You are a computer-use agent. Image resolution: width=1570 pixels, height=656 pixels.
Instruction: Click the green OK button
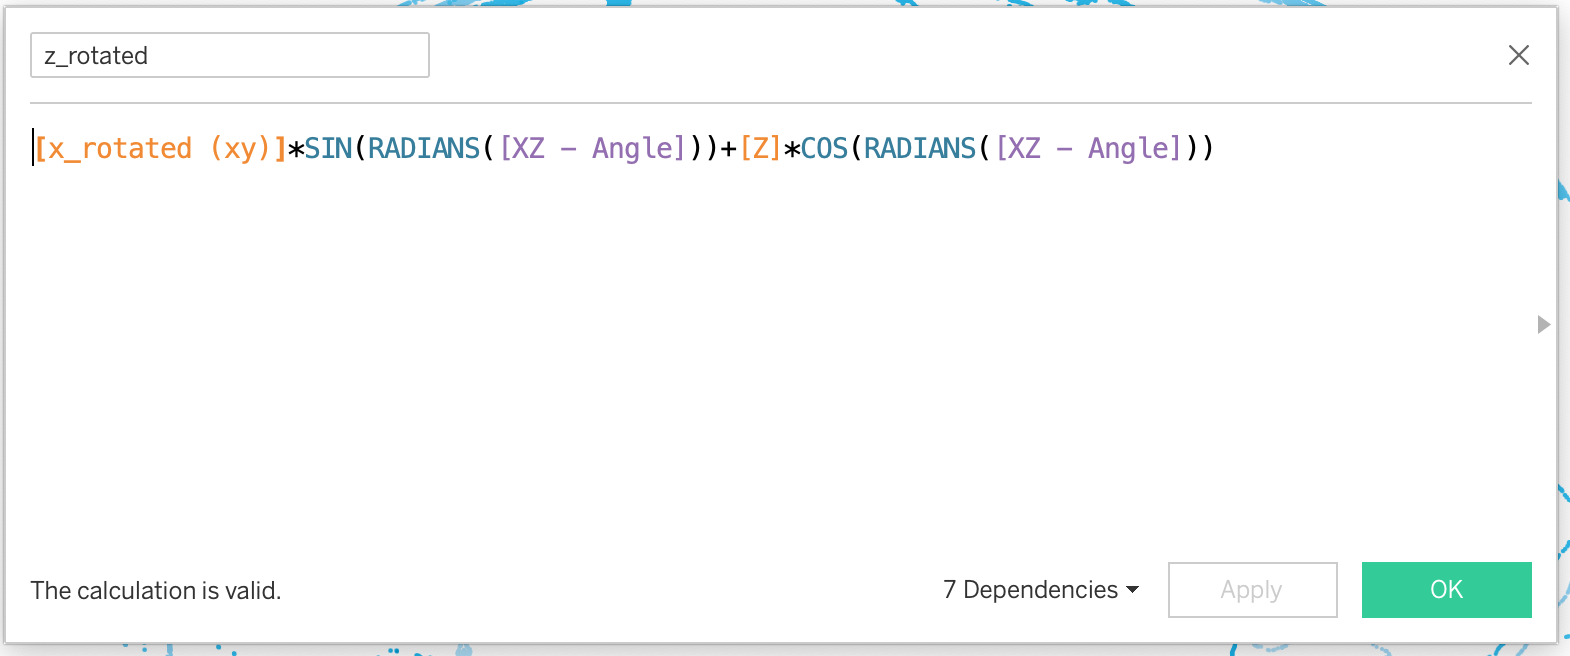[1446, 590]
